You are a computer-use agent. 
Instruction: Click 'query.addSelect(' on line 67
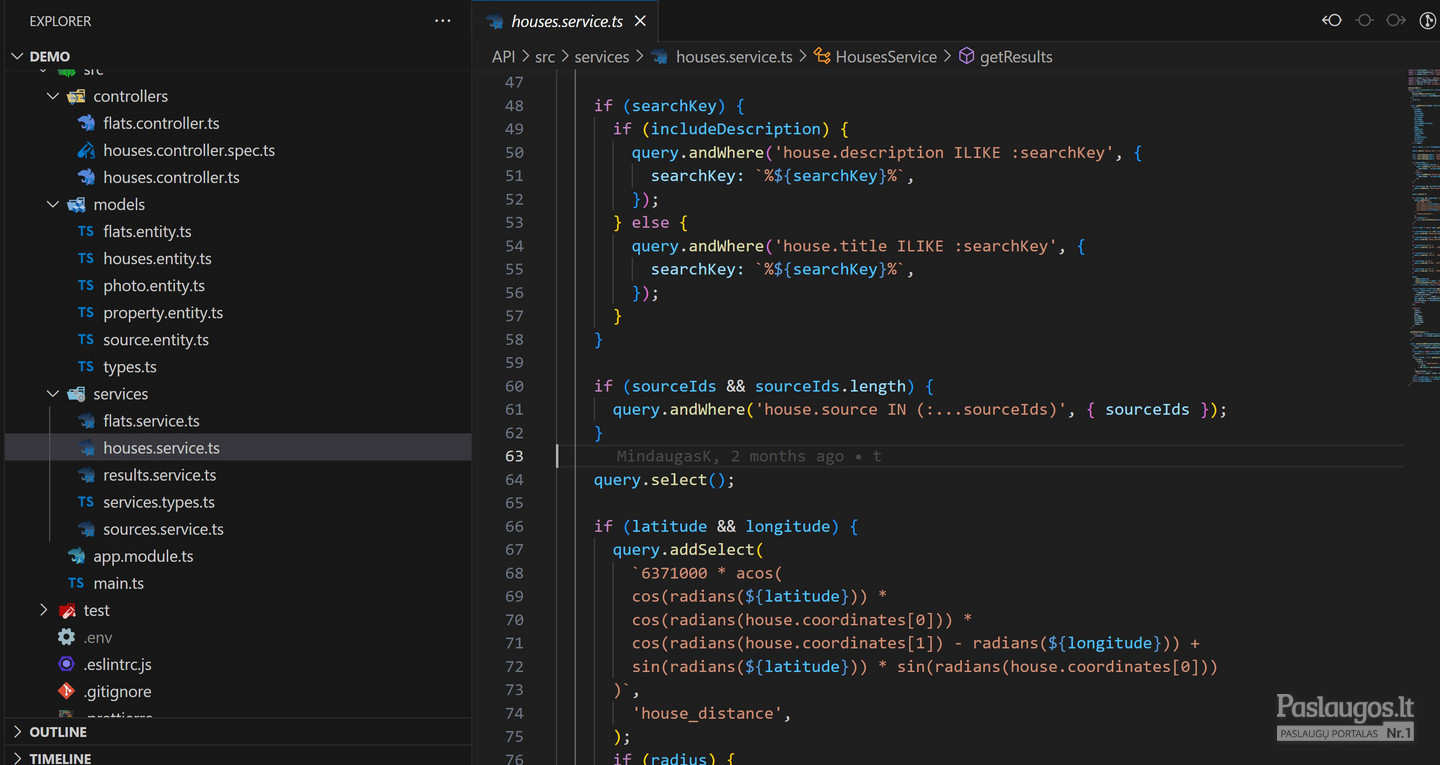click(x=688, y=550)
